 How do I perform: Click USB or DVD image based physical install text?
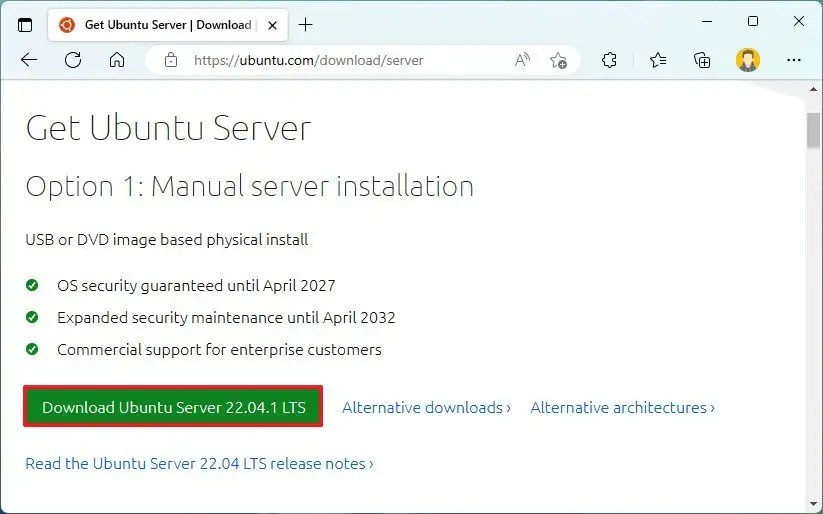tap(167, 239)
